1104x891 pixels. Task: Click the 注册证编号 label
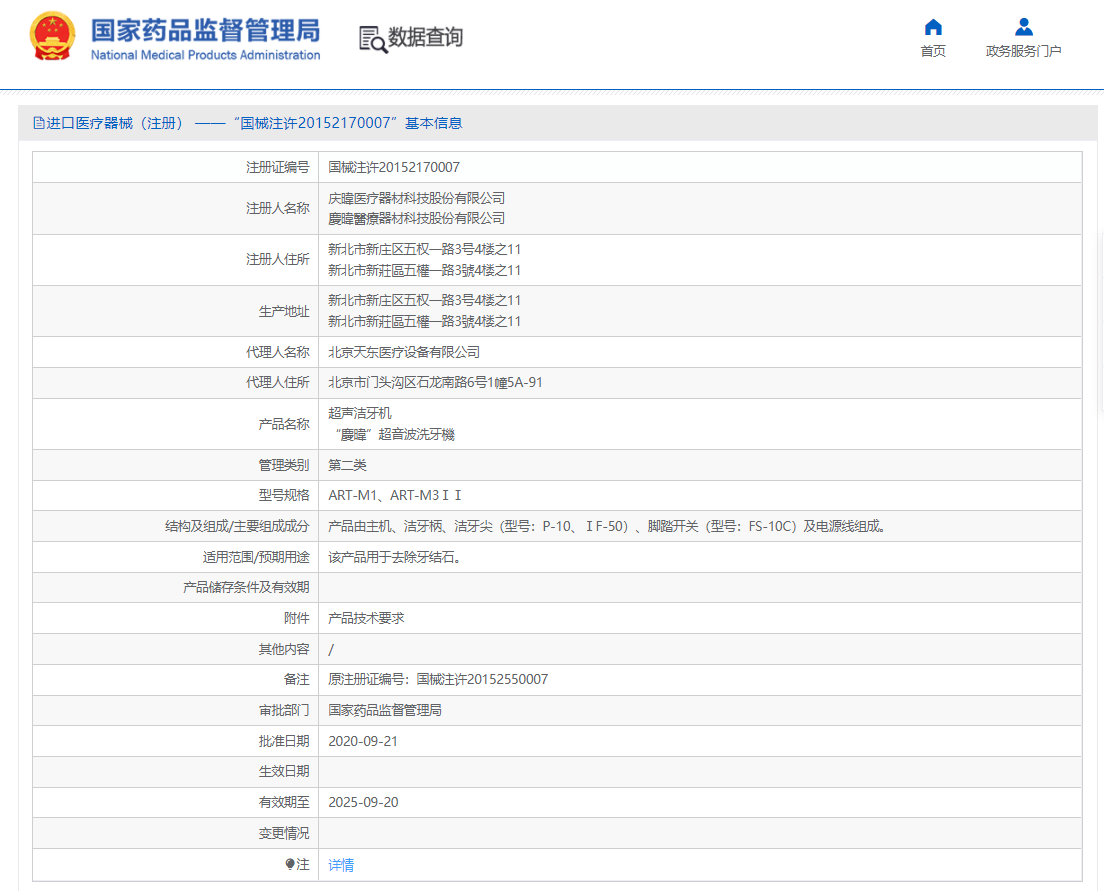(x=278, y=168)
